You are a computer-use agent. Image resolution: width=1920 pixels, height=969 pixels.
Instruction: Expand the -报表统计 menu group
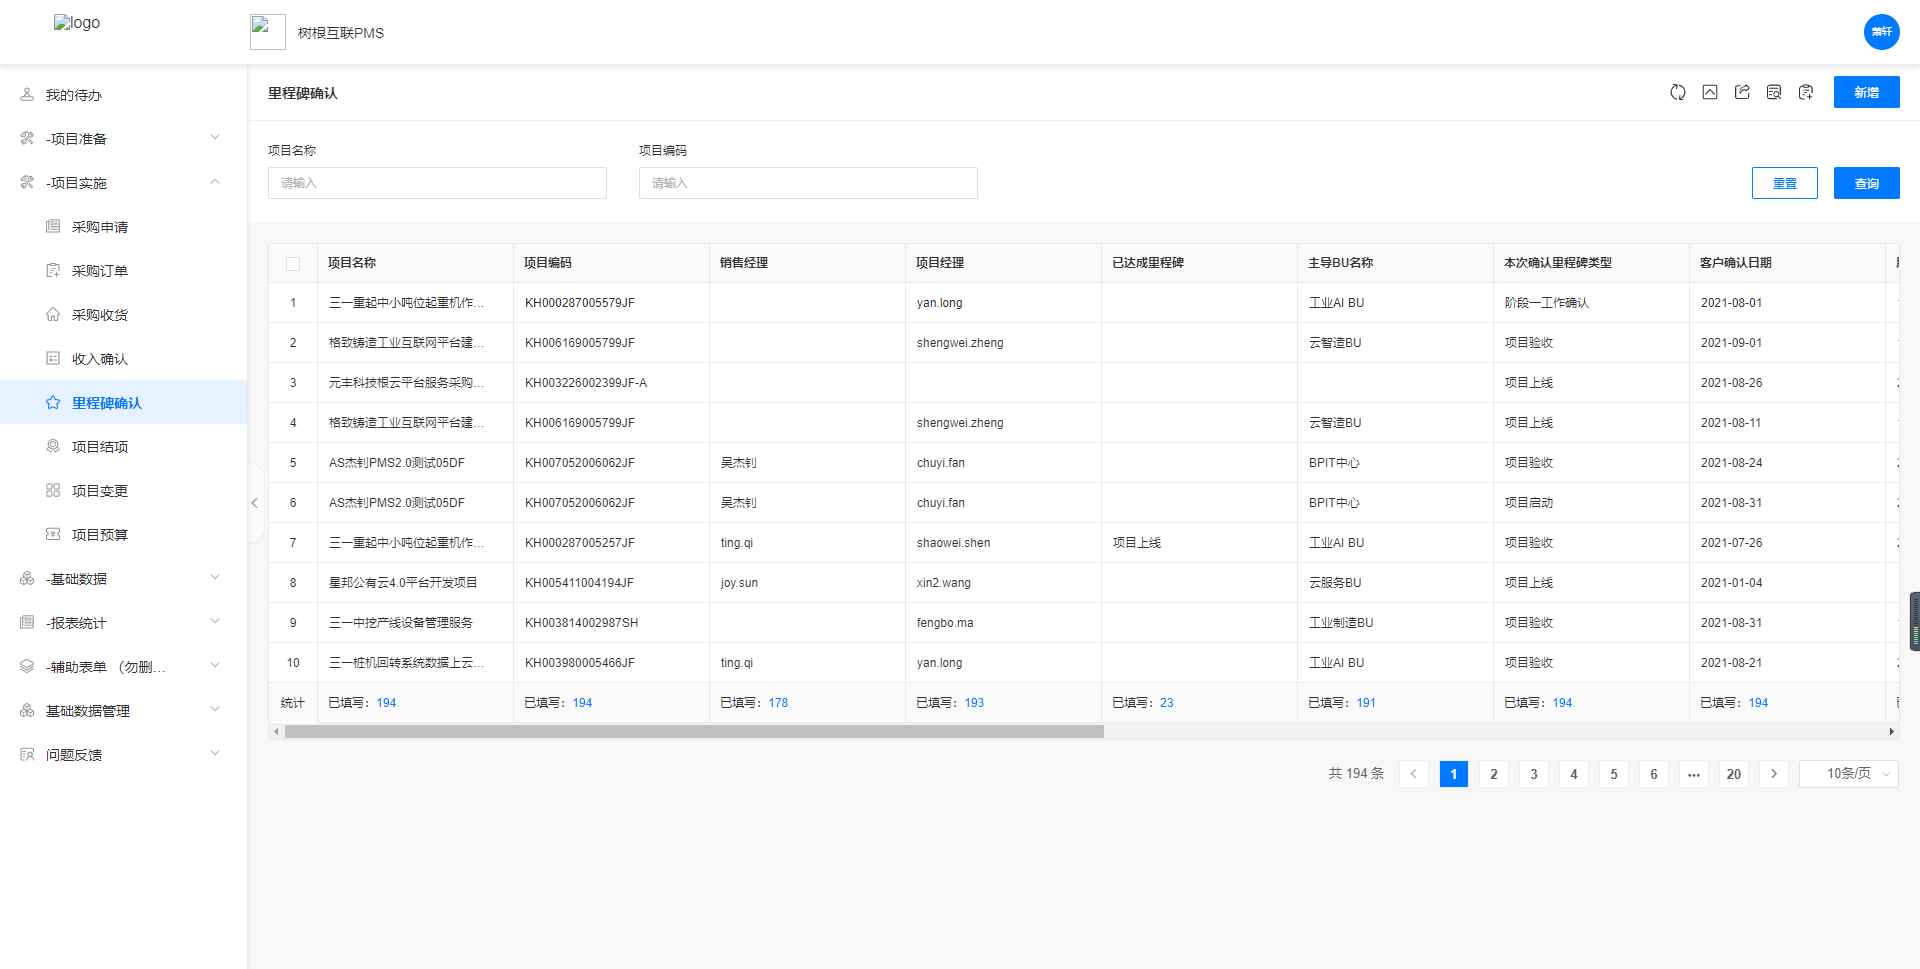click(124, 623)
